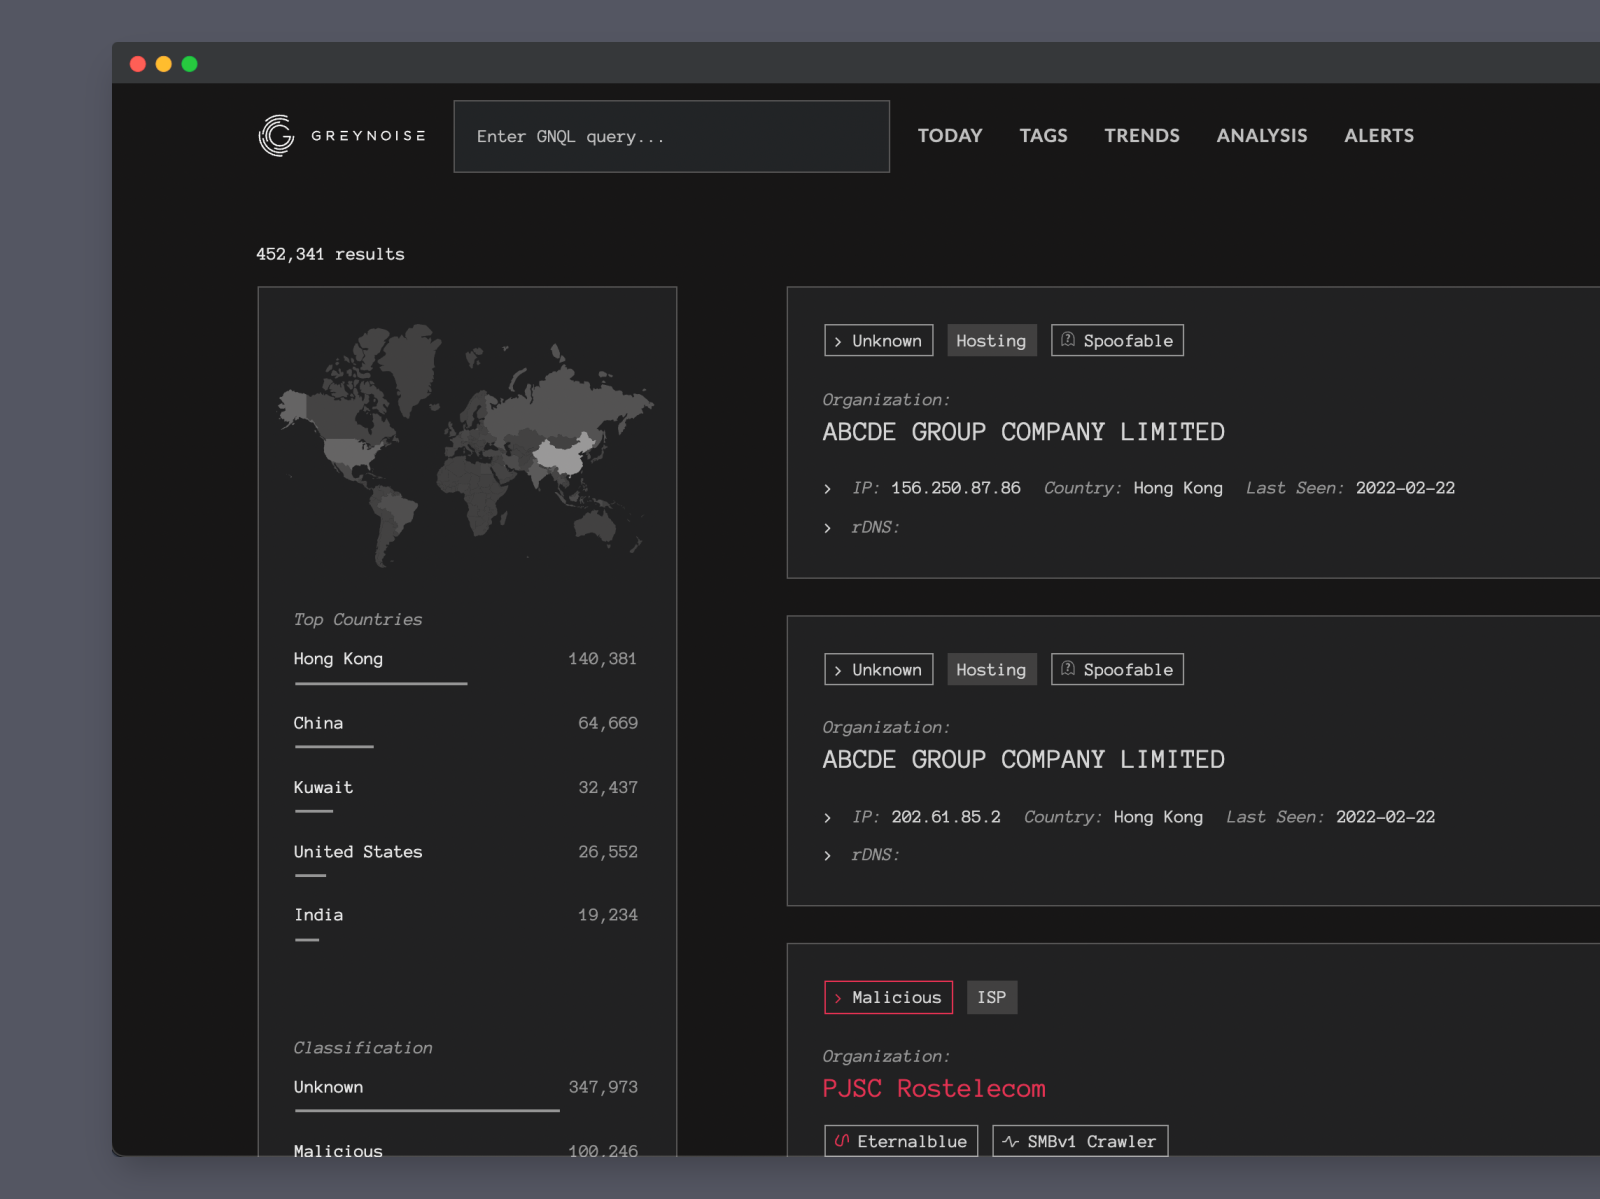The image size is (1600, 1199).
Task: Click the Spoofable icon in second result
Action: coord(1068,669)
